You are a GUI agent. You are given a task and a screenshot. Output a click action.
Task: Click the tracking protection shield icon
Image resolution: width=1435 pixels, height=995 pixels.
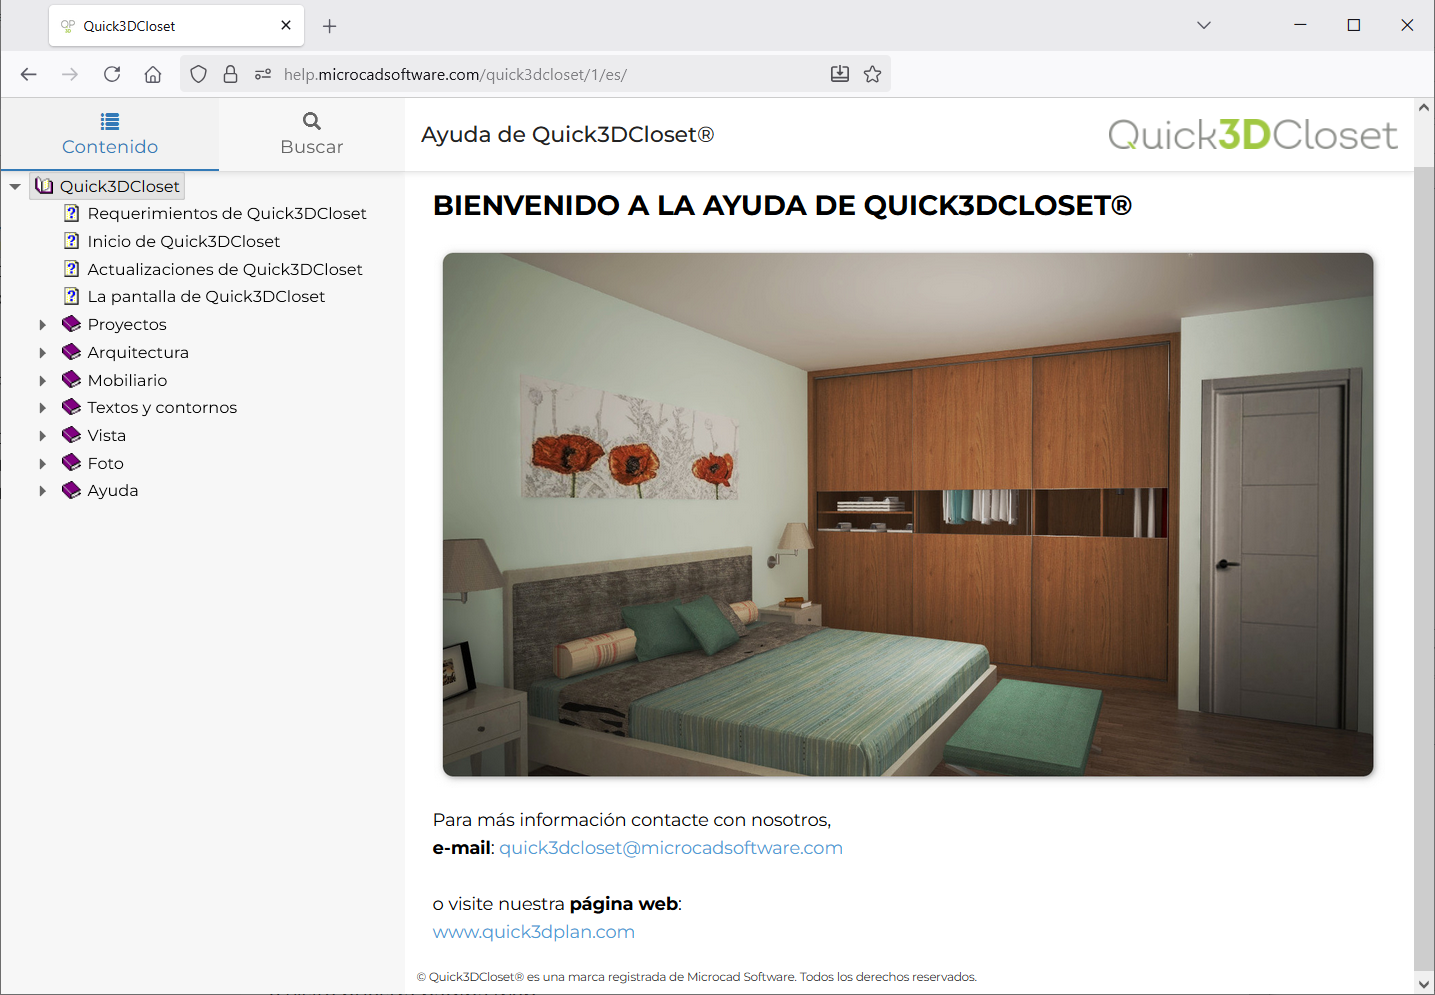pyautogui.click(x=198, y=74)
